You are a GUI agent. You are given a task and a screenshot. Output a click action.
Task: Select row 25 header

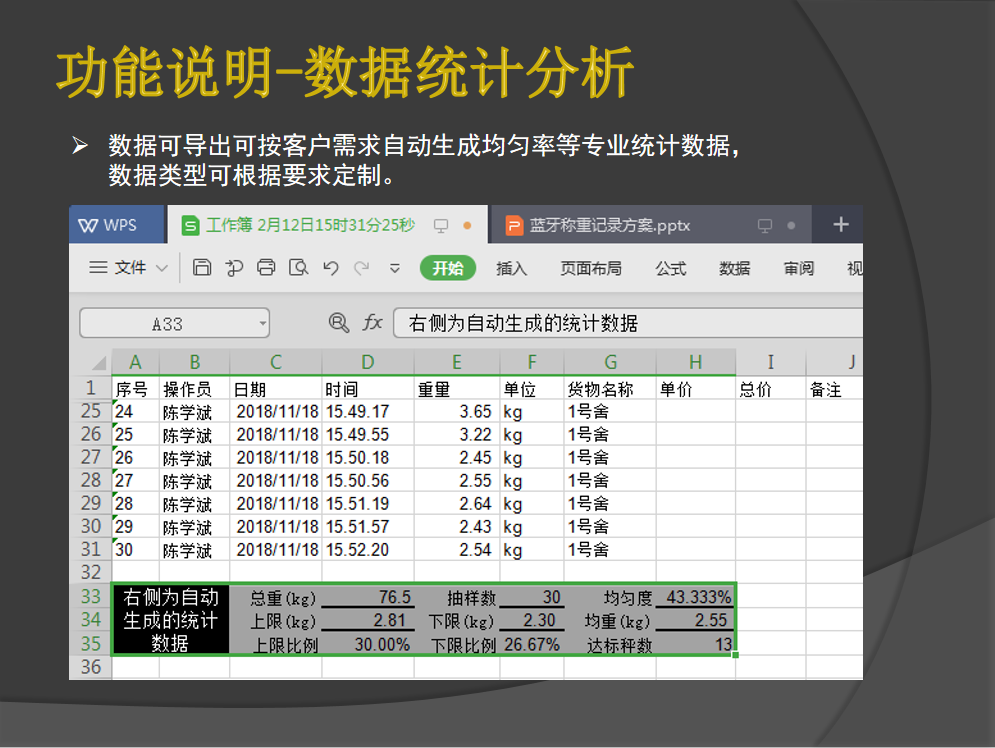click(x=91, y=411)
